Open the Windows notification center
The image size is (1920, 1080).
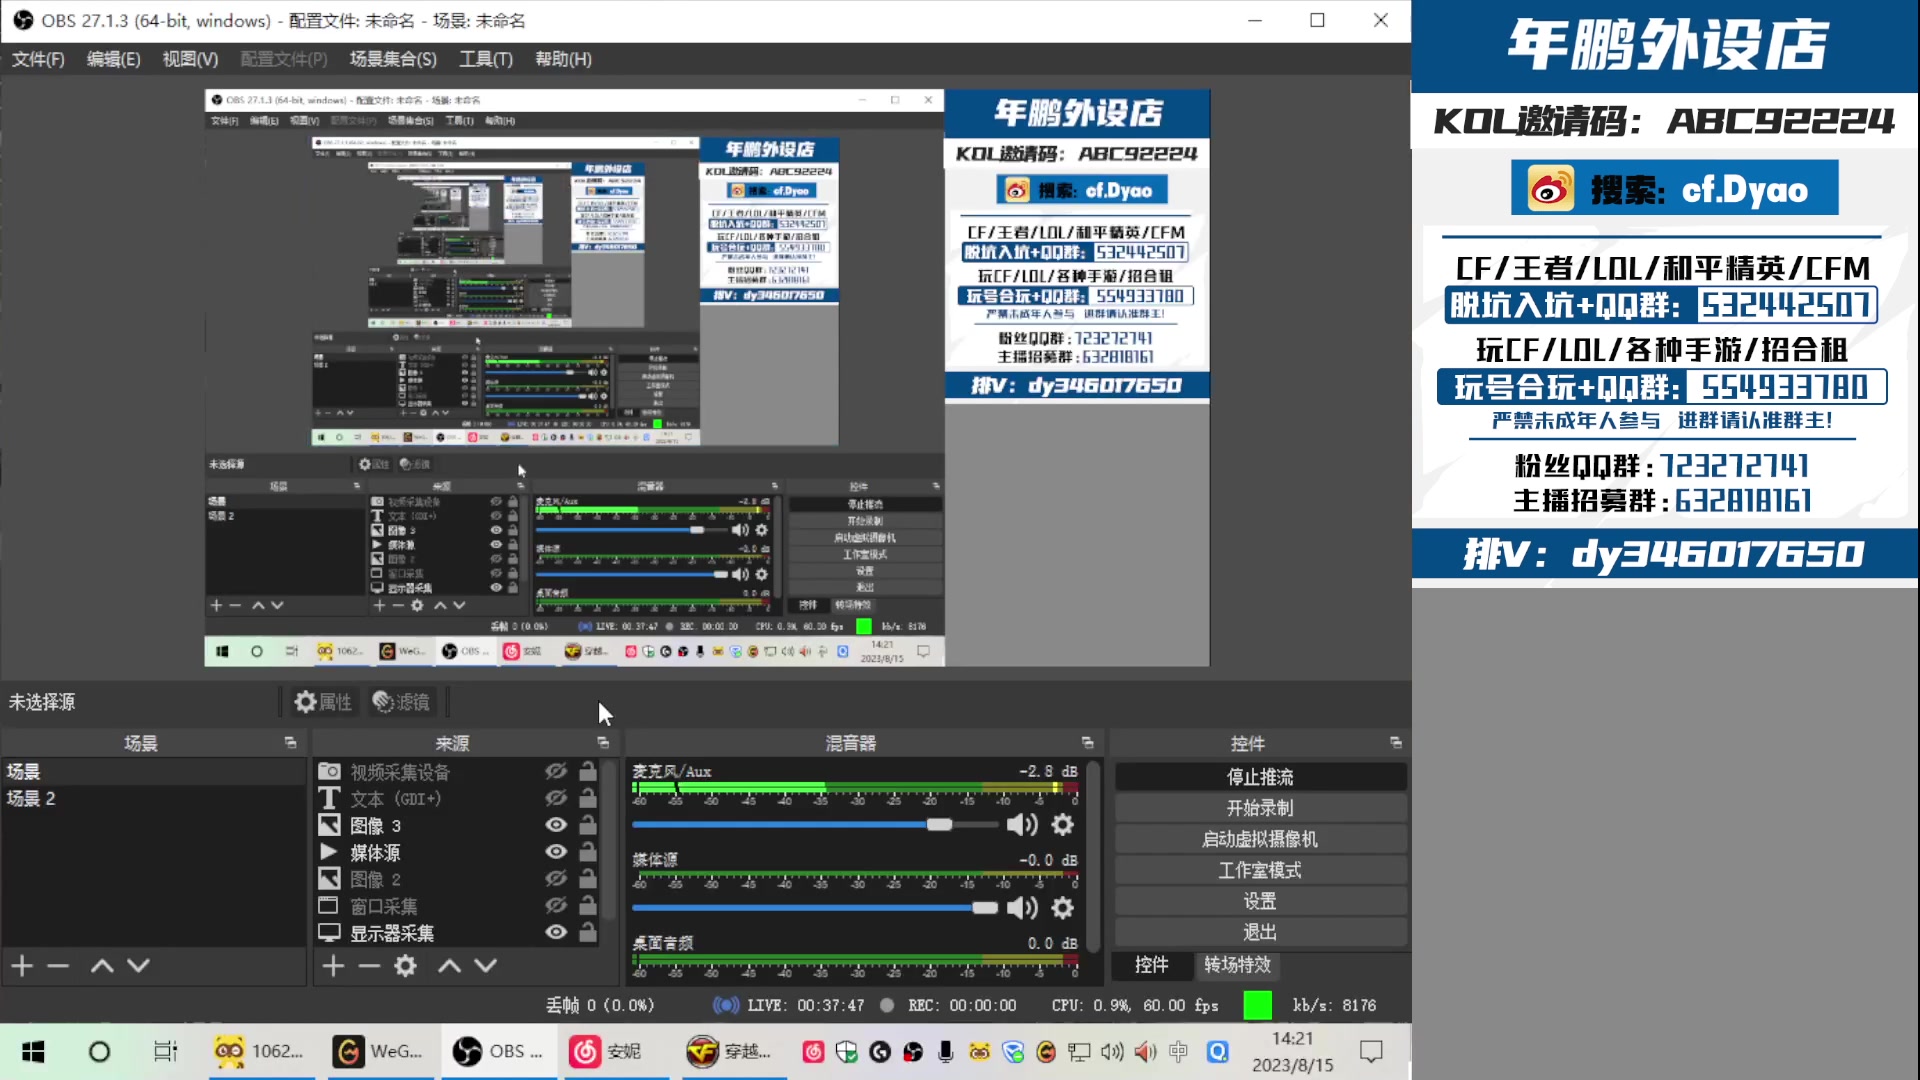(x=1371, y=1052)
